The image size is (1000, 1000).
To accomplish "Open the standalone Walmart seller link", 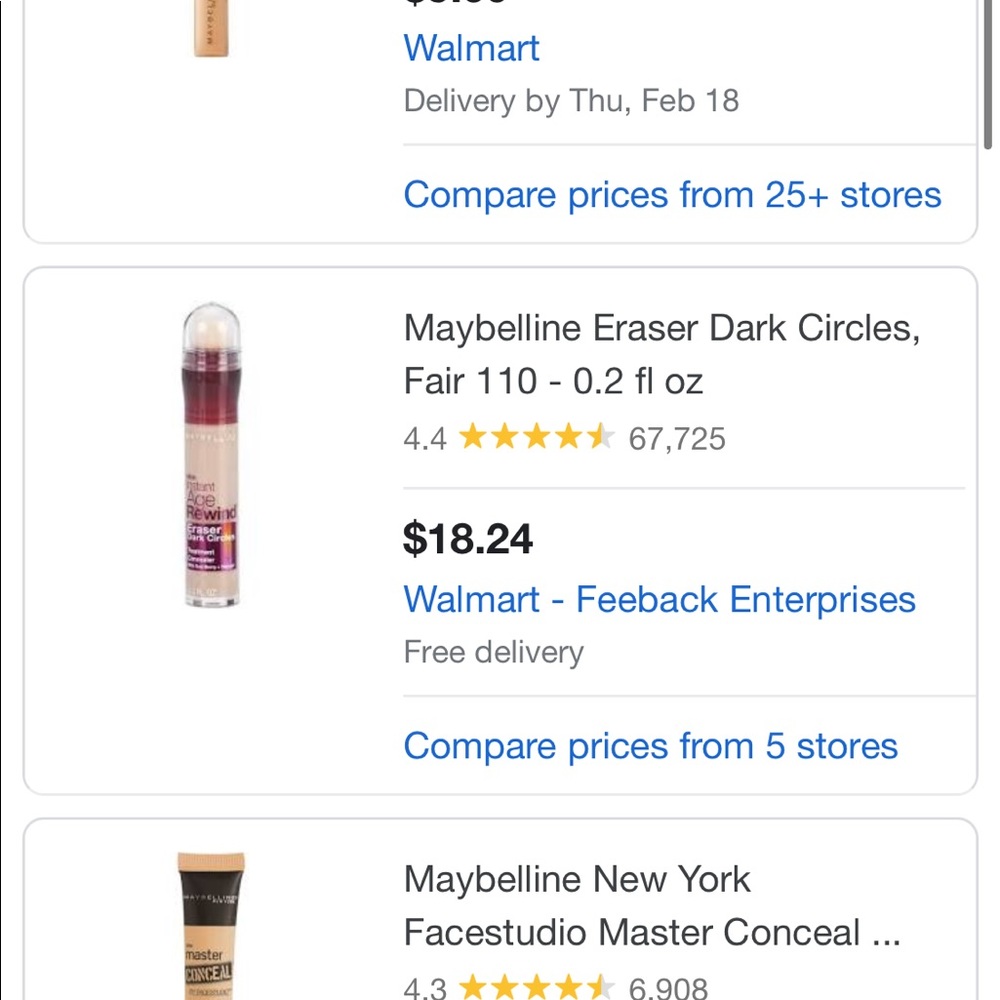I will (471, 48).
